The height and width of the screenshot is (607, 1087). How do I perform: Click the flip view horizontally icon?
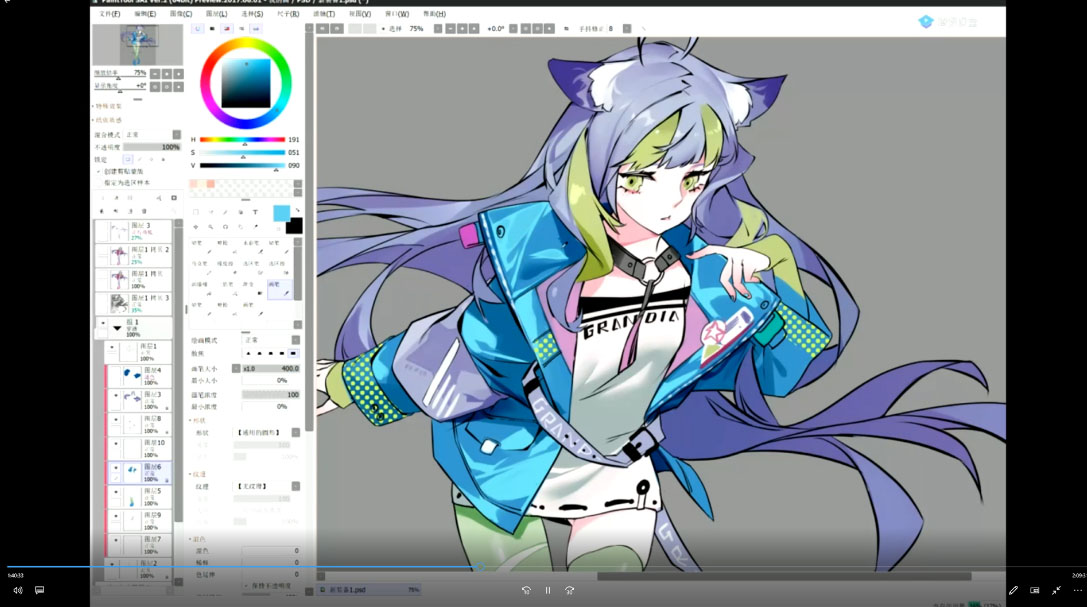tap(566, 28)
